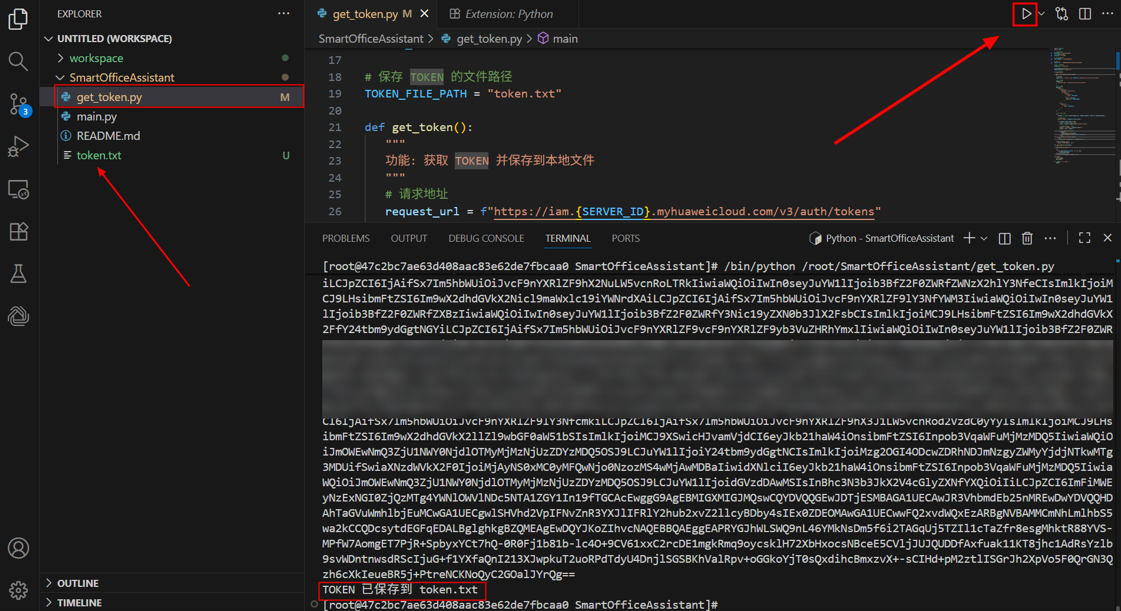Open Manage gear icon at bottom

coord(18,590)
